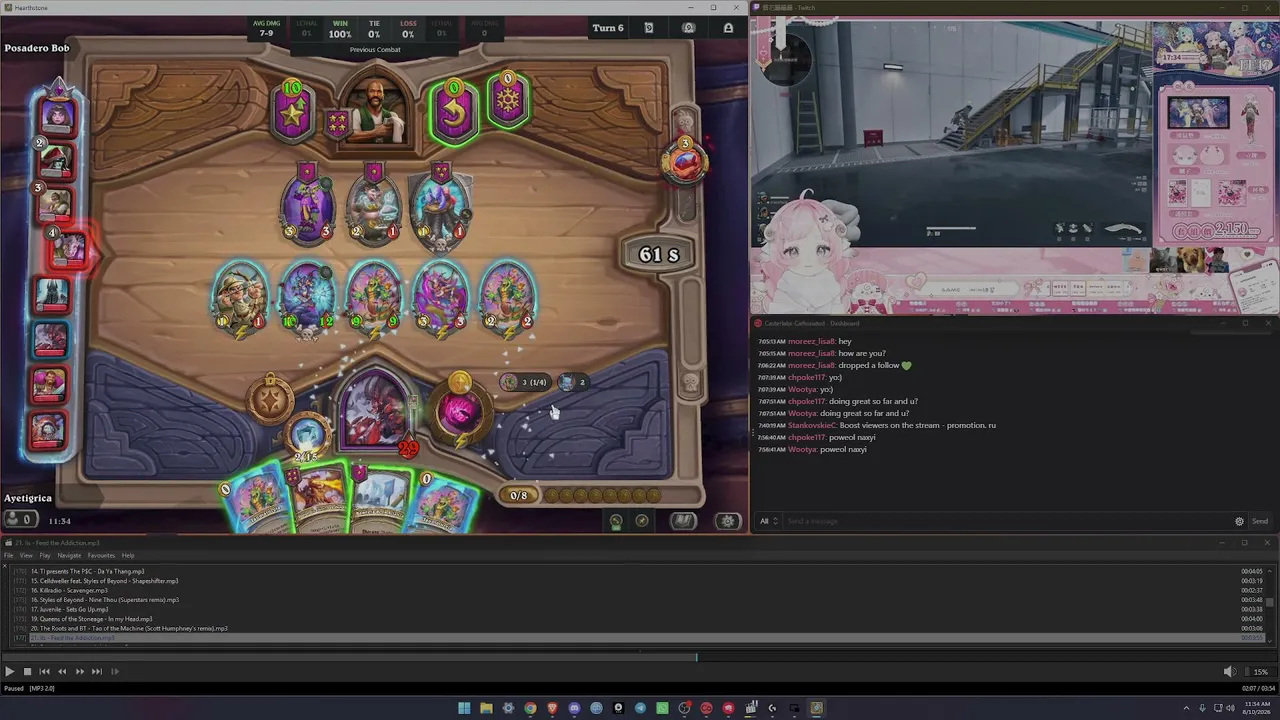
Task: Open the Windows Start menu
Action: tap(464, 708)
